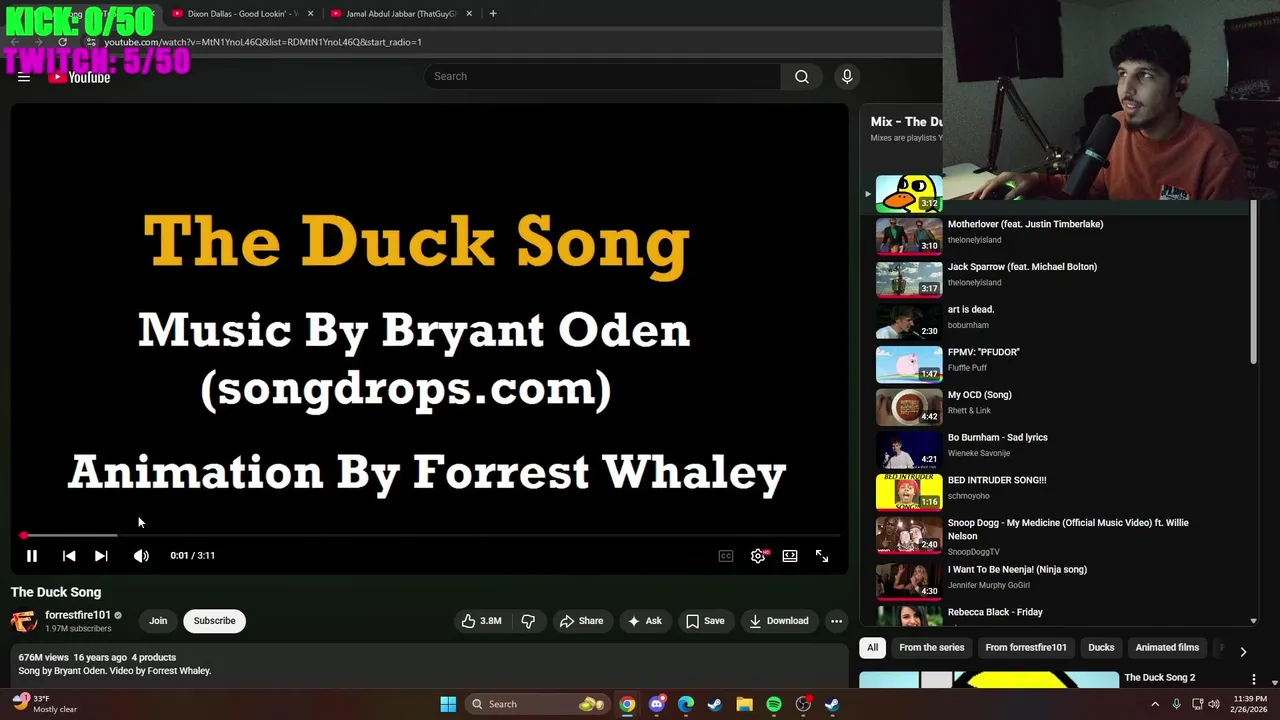This screenshot has height=720, width=1280.
Task: Select 'From forrestfire101' filter chip
Action: [x=1026, y=648]
